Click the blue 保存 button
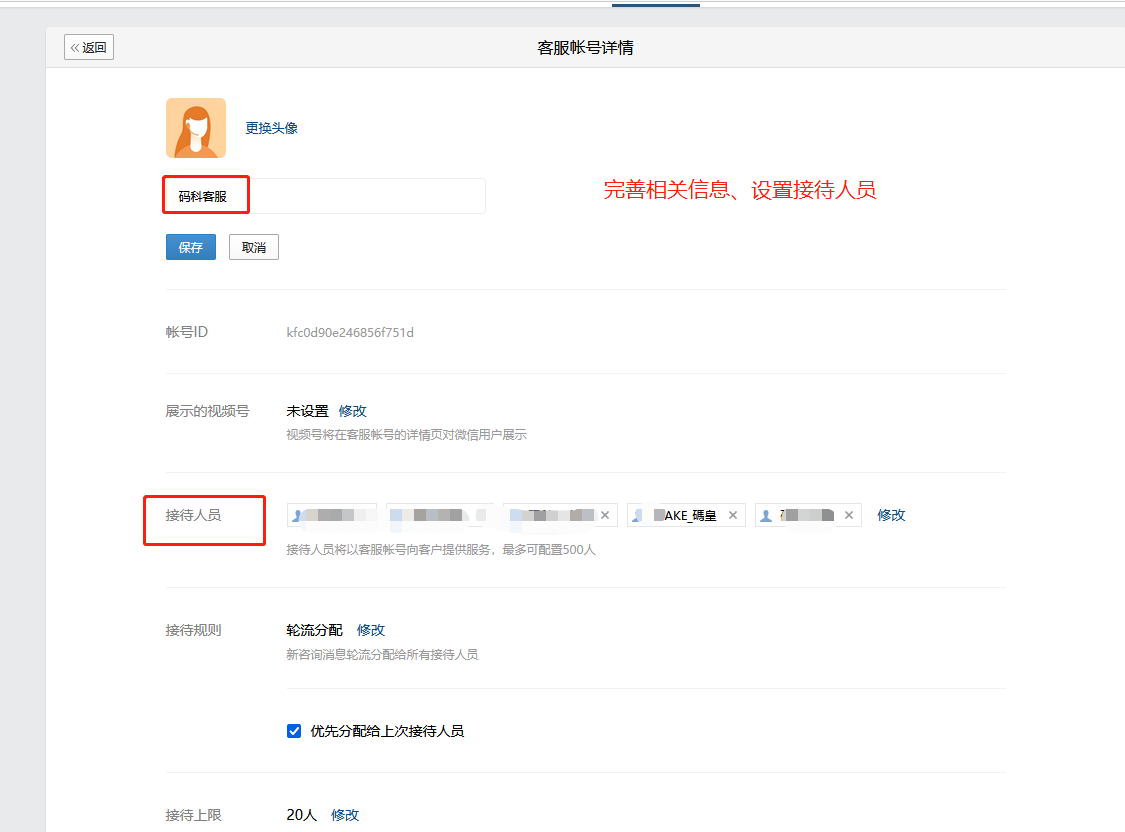 tap(191, 247)
